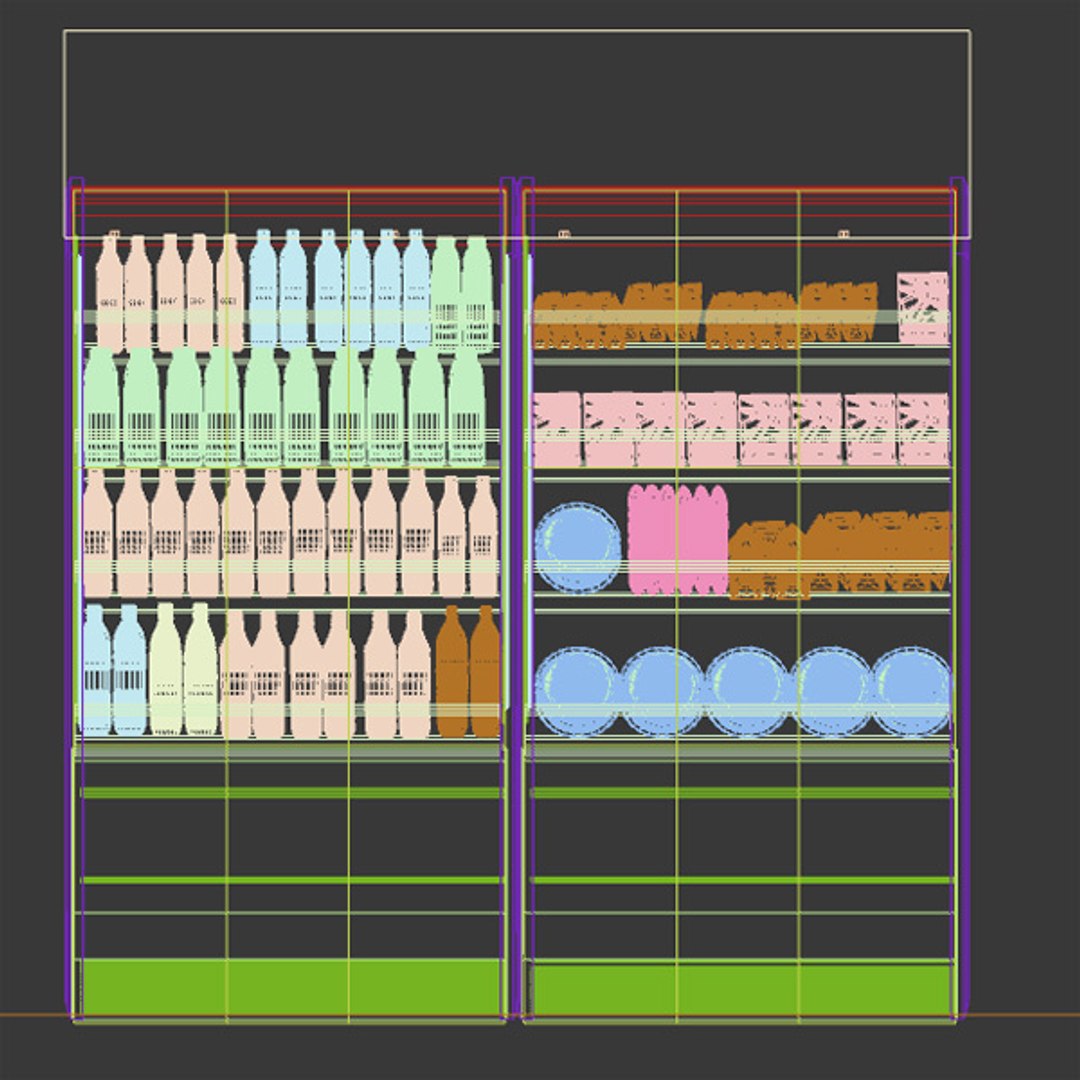Image resolution: width=1080 pixels, height=1080 pixels.
Task: Select the leftmost pink box on right cabinet's second shelf
Action: tap(557, 430)
